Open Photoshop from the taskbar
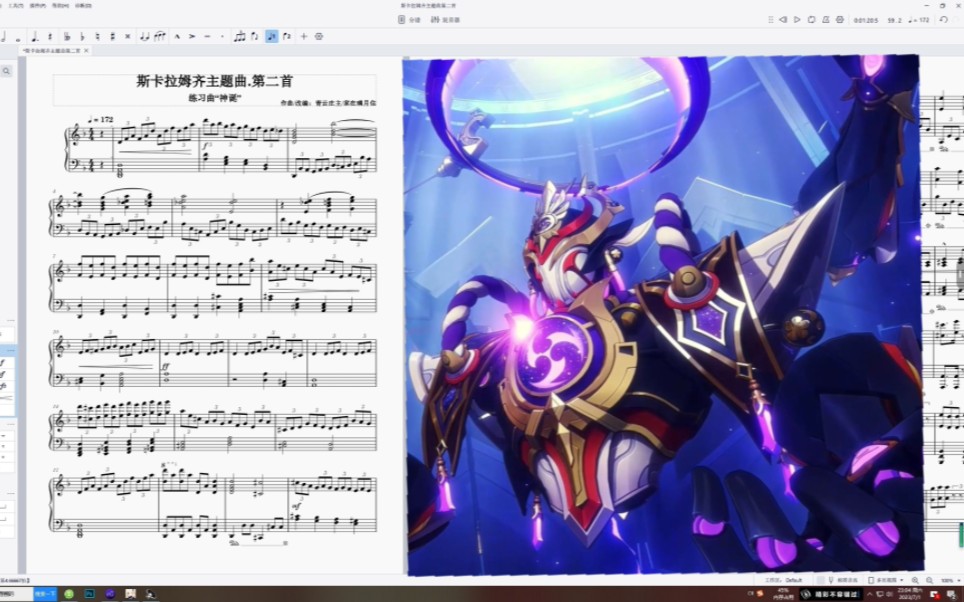This screenshot has height=602, width=964. [x=90, y=594]
